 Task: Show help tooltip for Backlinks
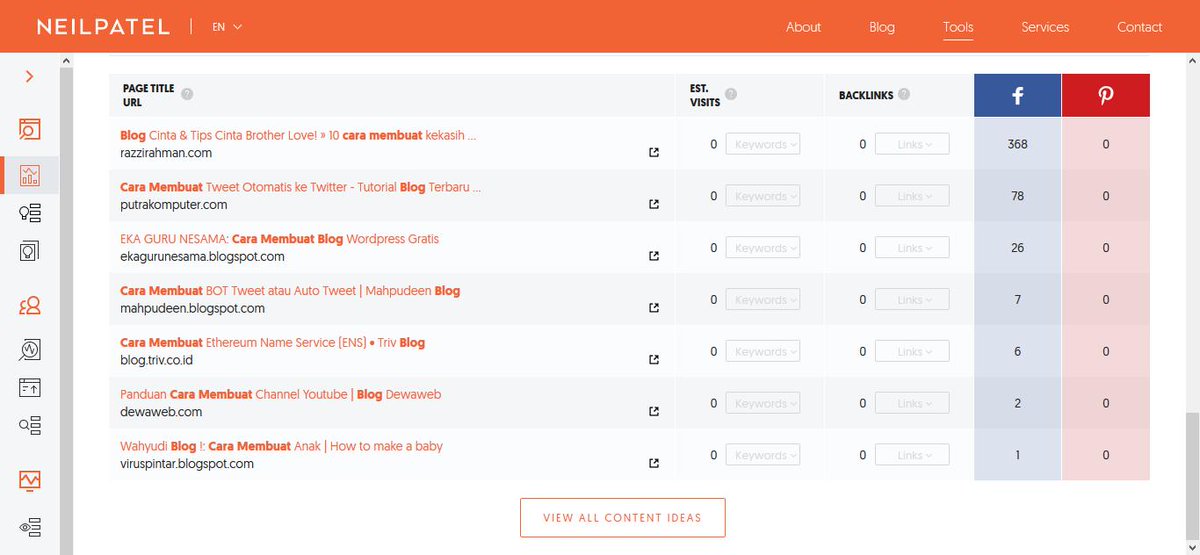coord(904,95)
